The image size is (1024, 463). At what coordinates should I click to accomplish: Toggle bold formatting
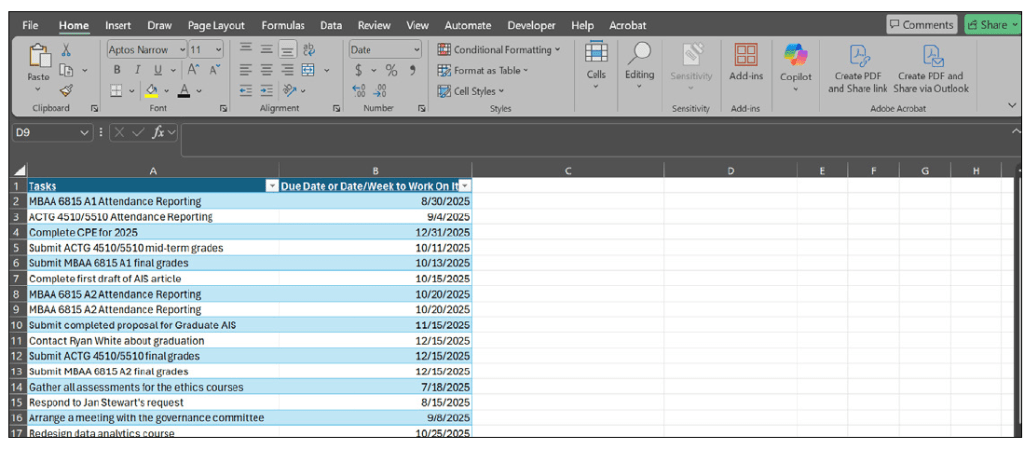[117, 70]
